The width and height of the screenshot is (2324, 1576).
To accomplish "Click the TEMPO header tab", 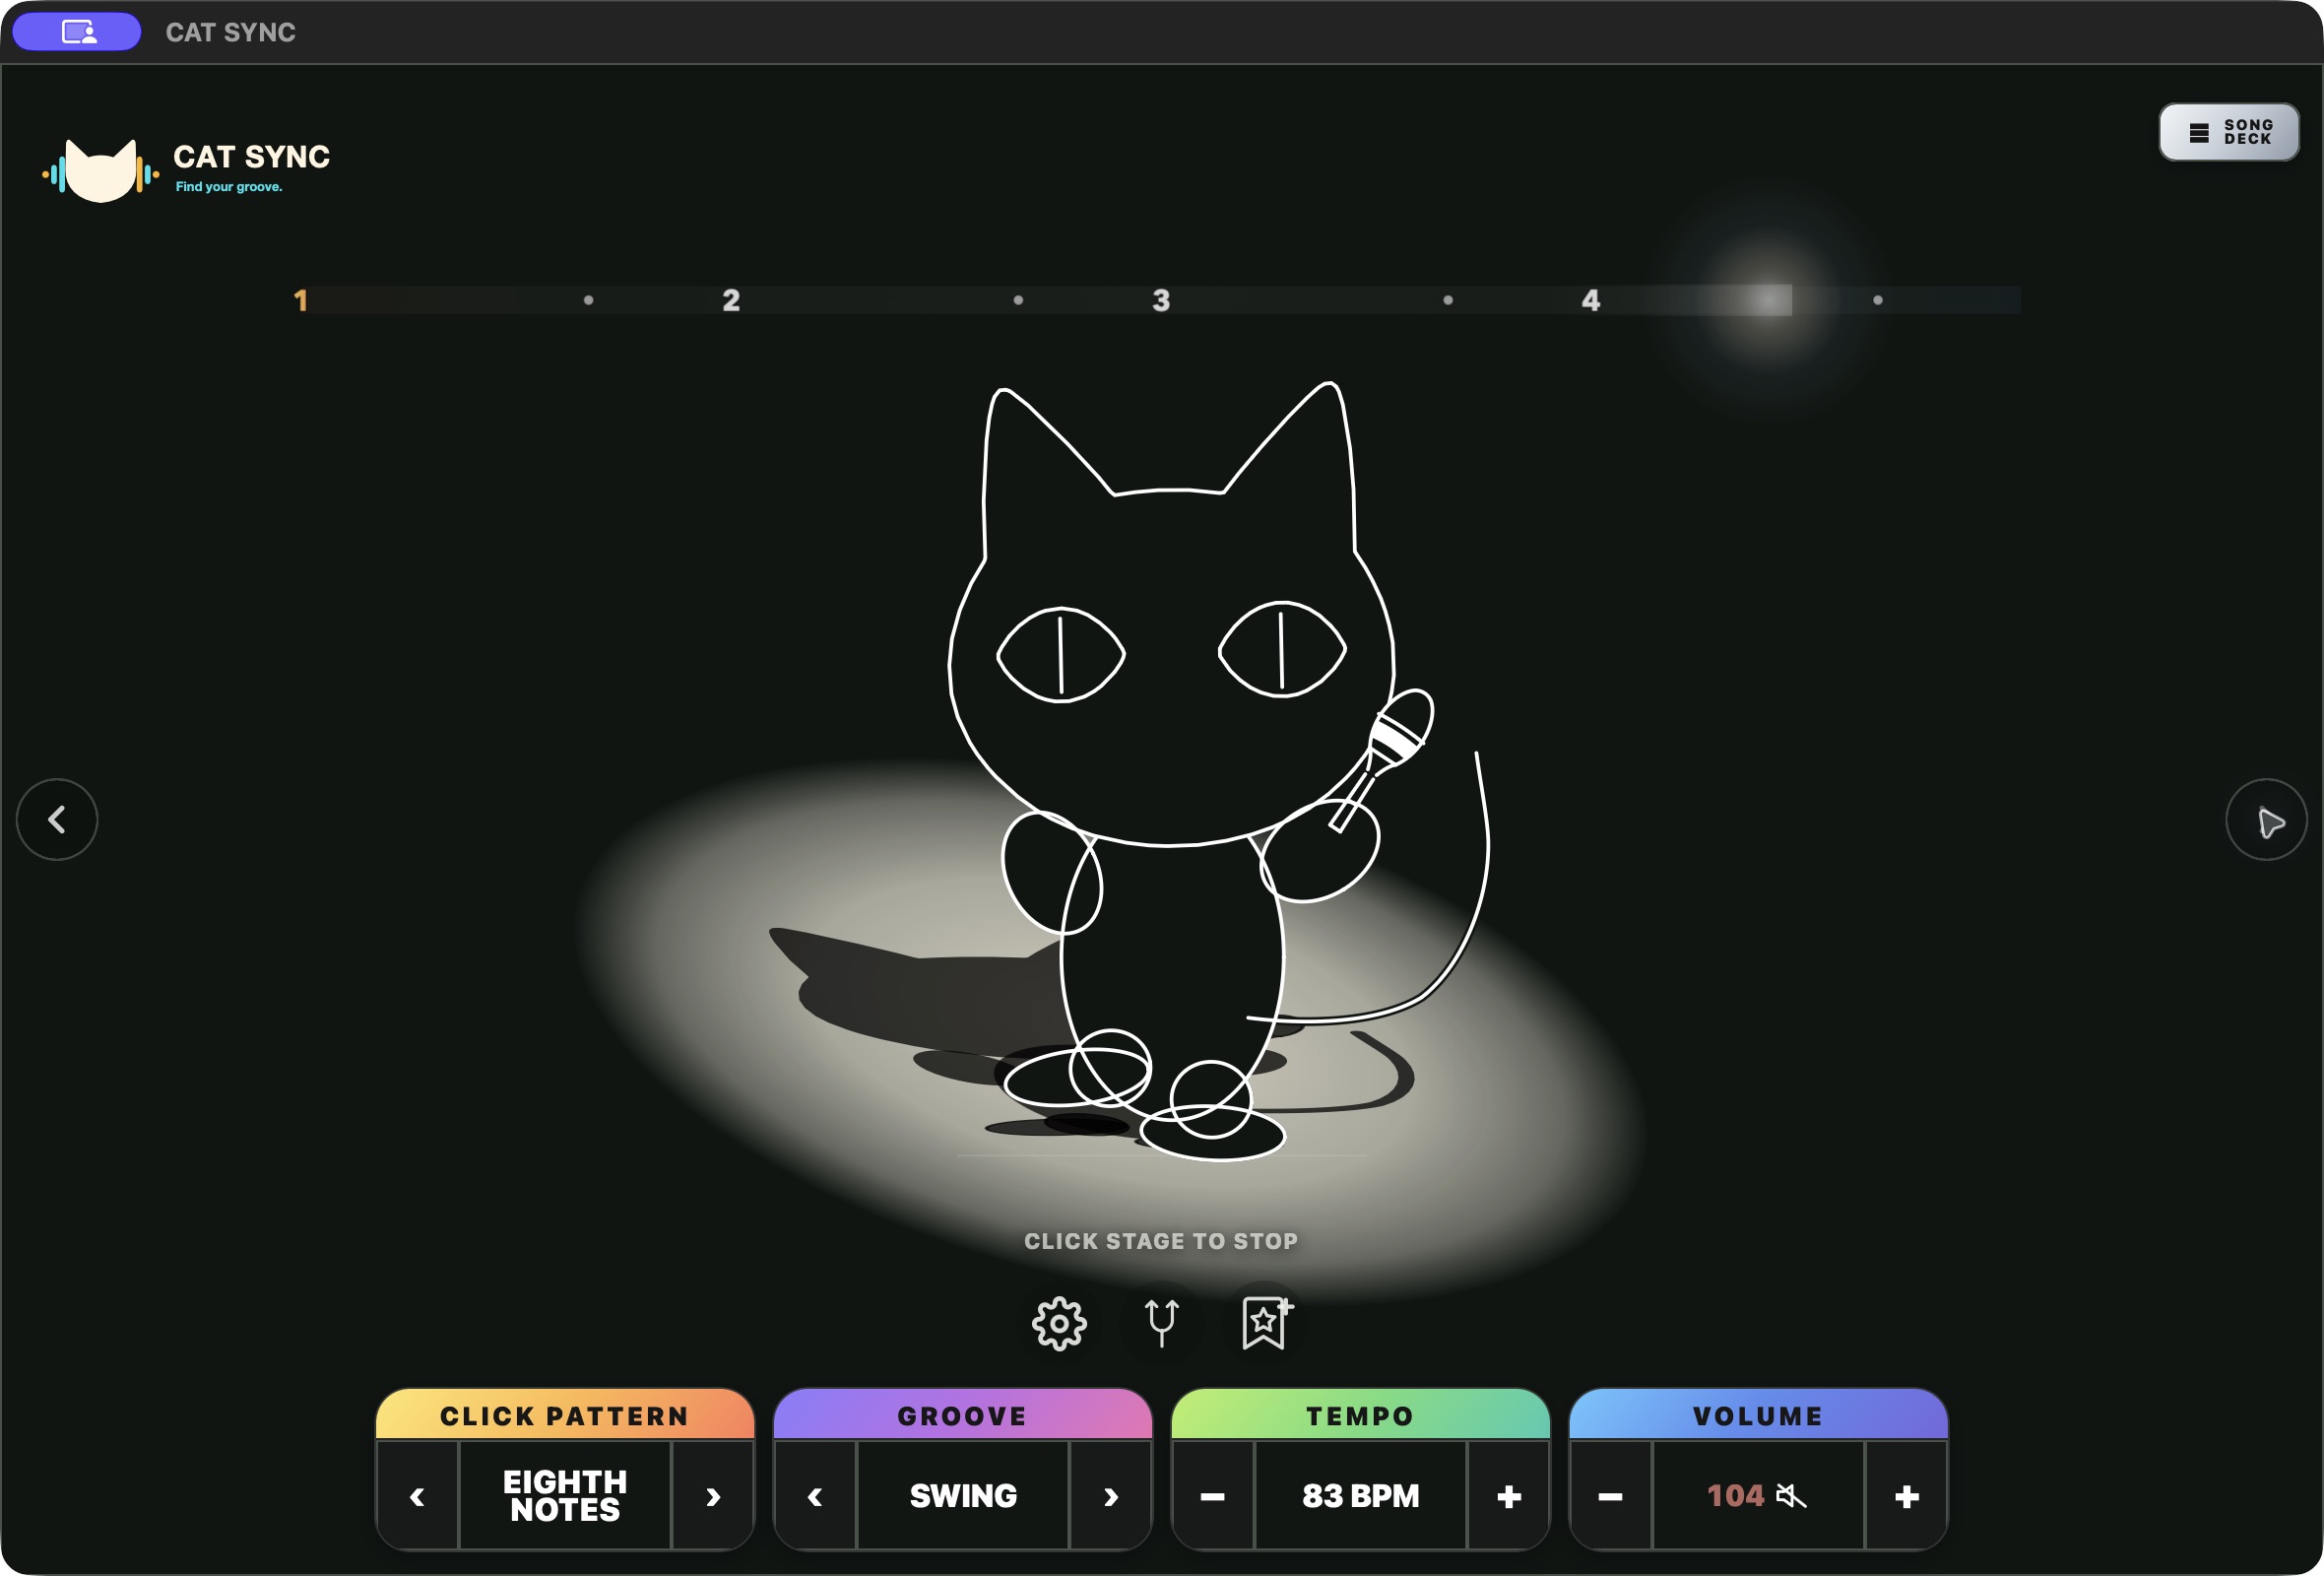I will tap(1360, 1415).
